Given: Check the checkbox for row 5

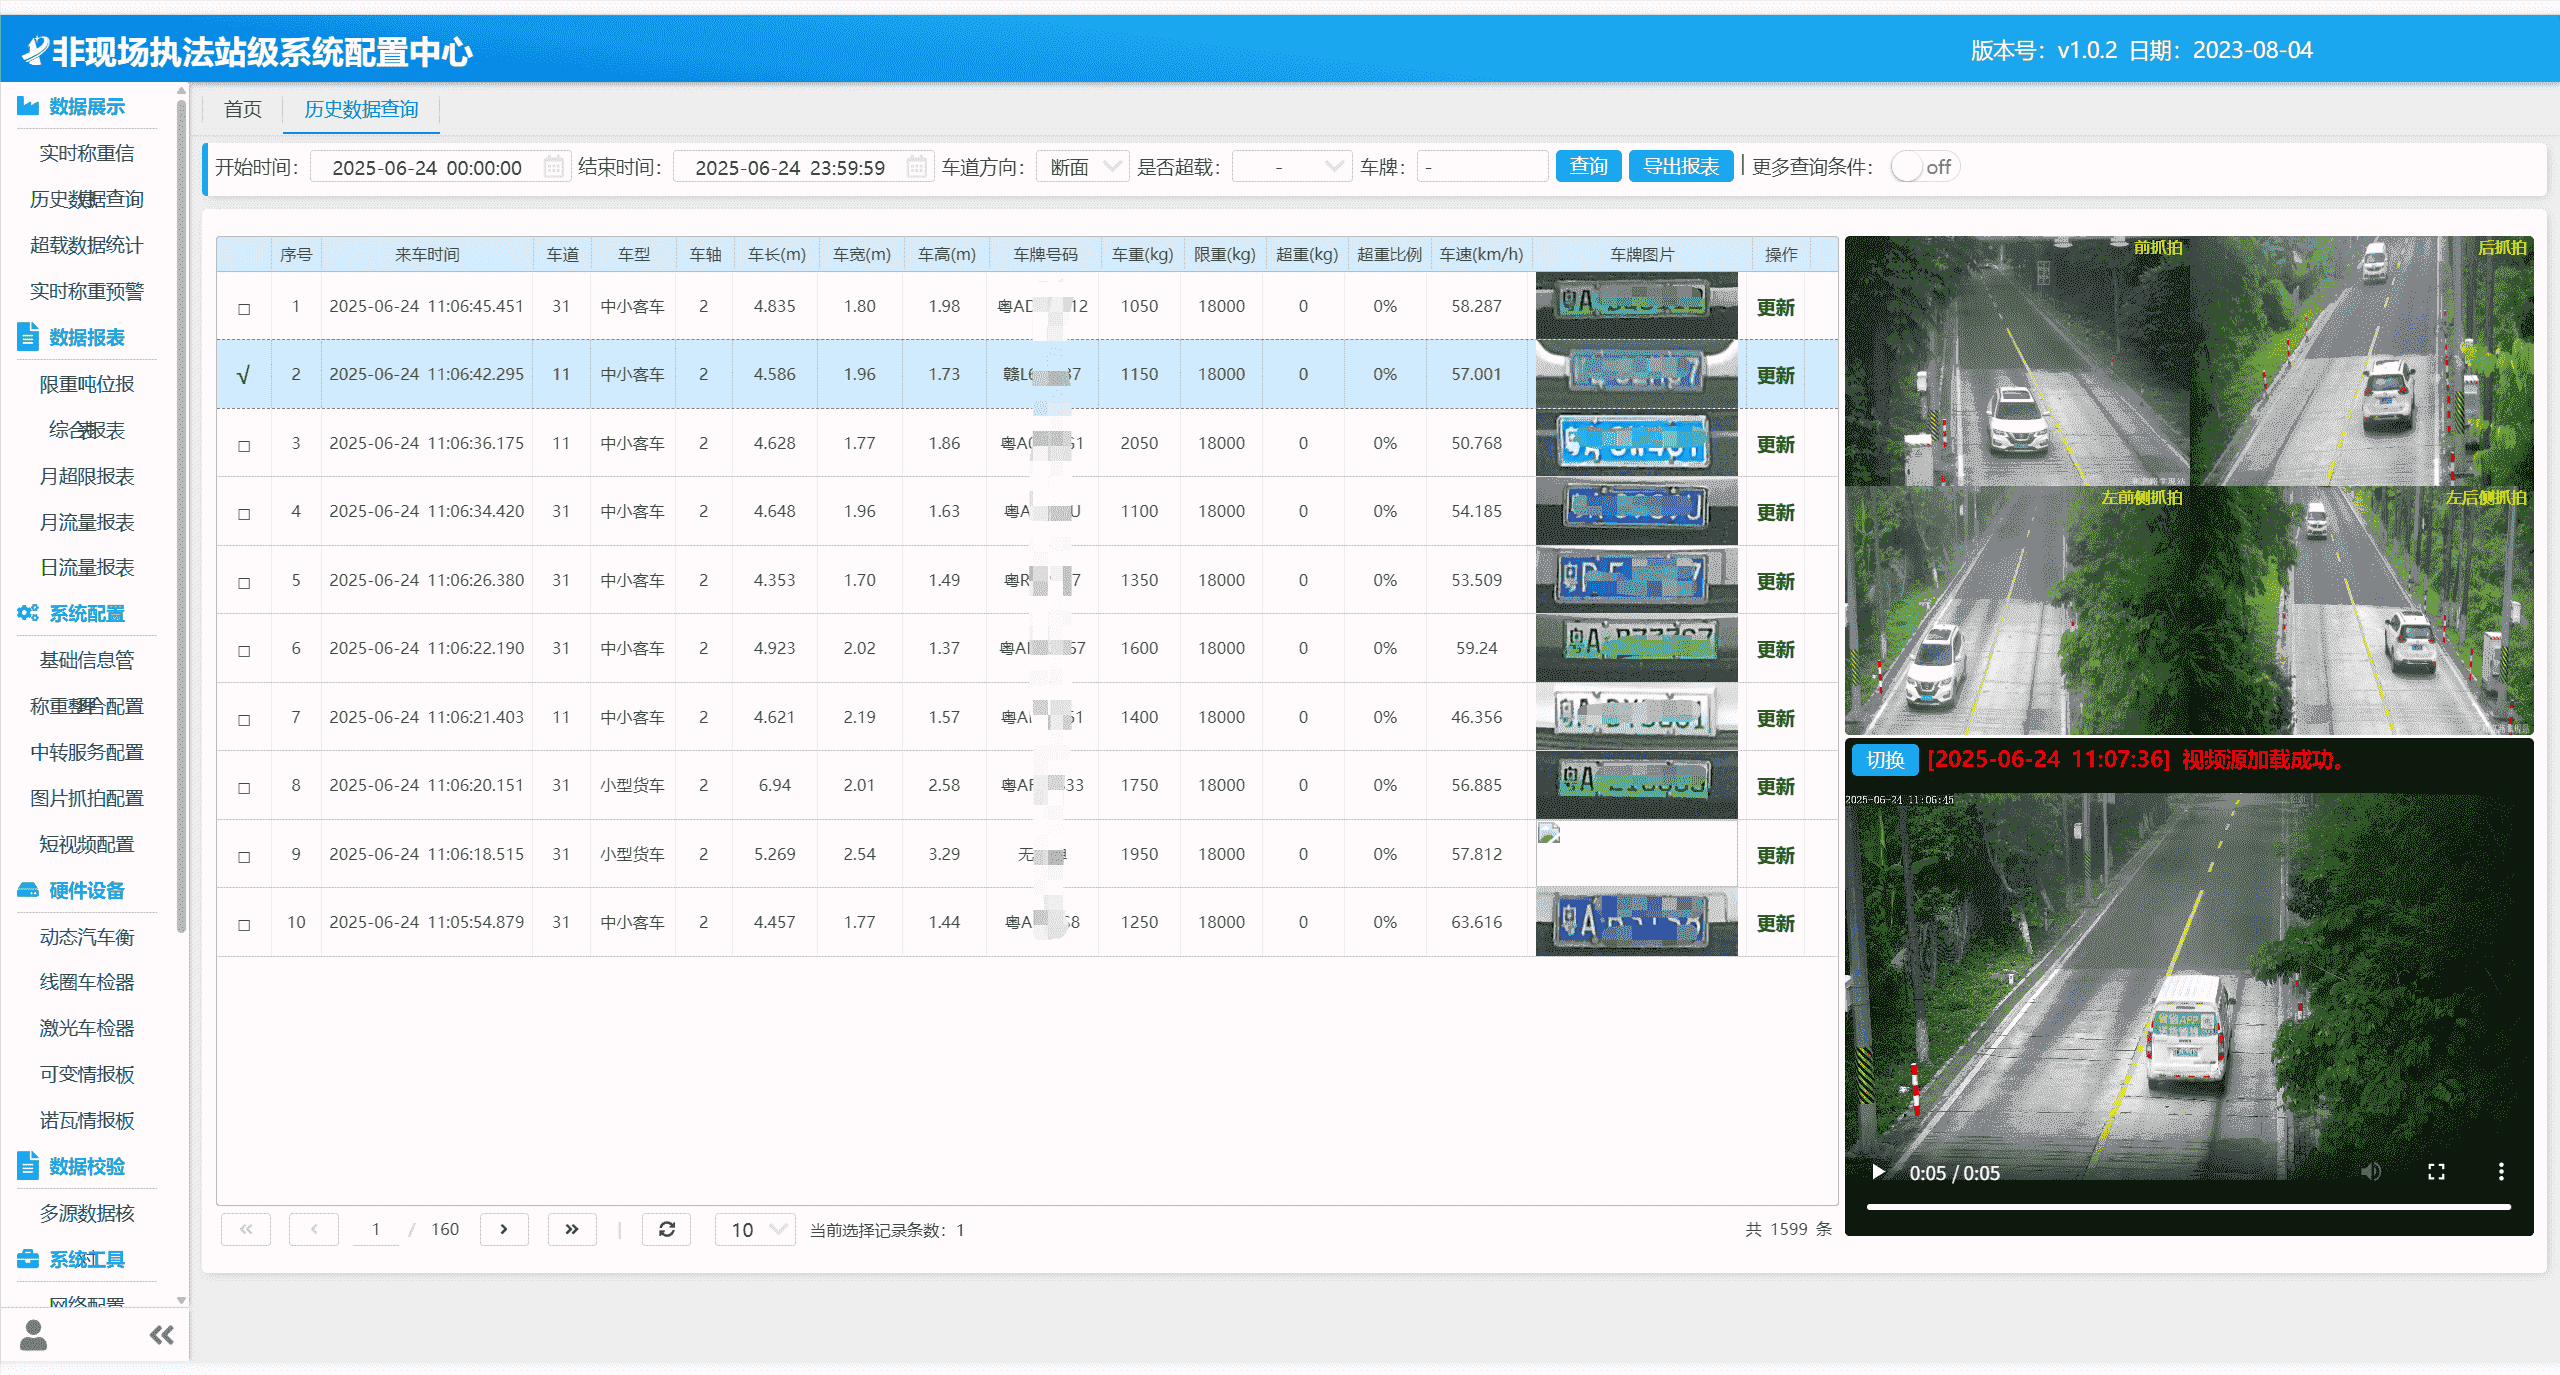Looking at the screenshot, I should (244, 583).
